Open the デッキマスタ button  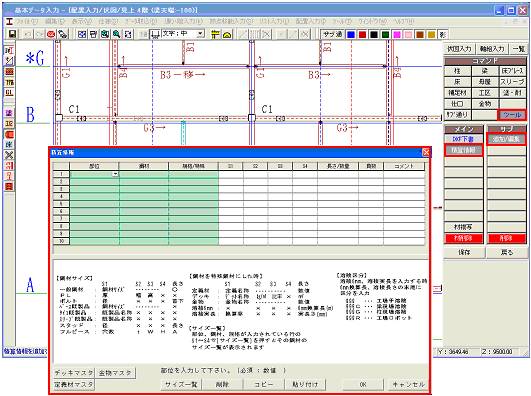(x=74, y=373)
